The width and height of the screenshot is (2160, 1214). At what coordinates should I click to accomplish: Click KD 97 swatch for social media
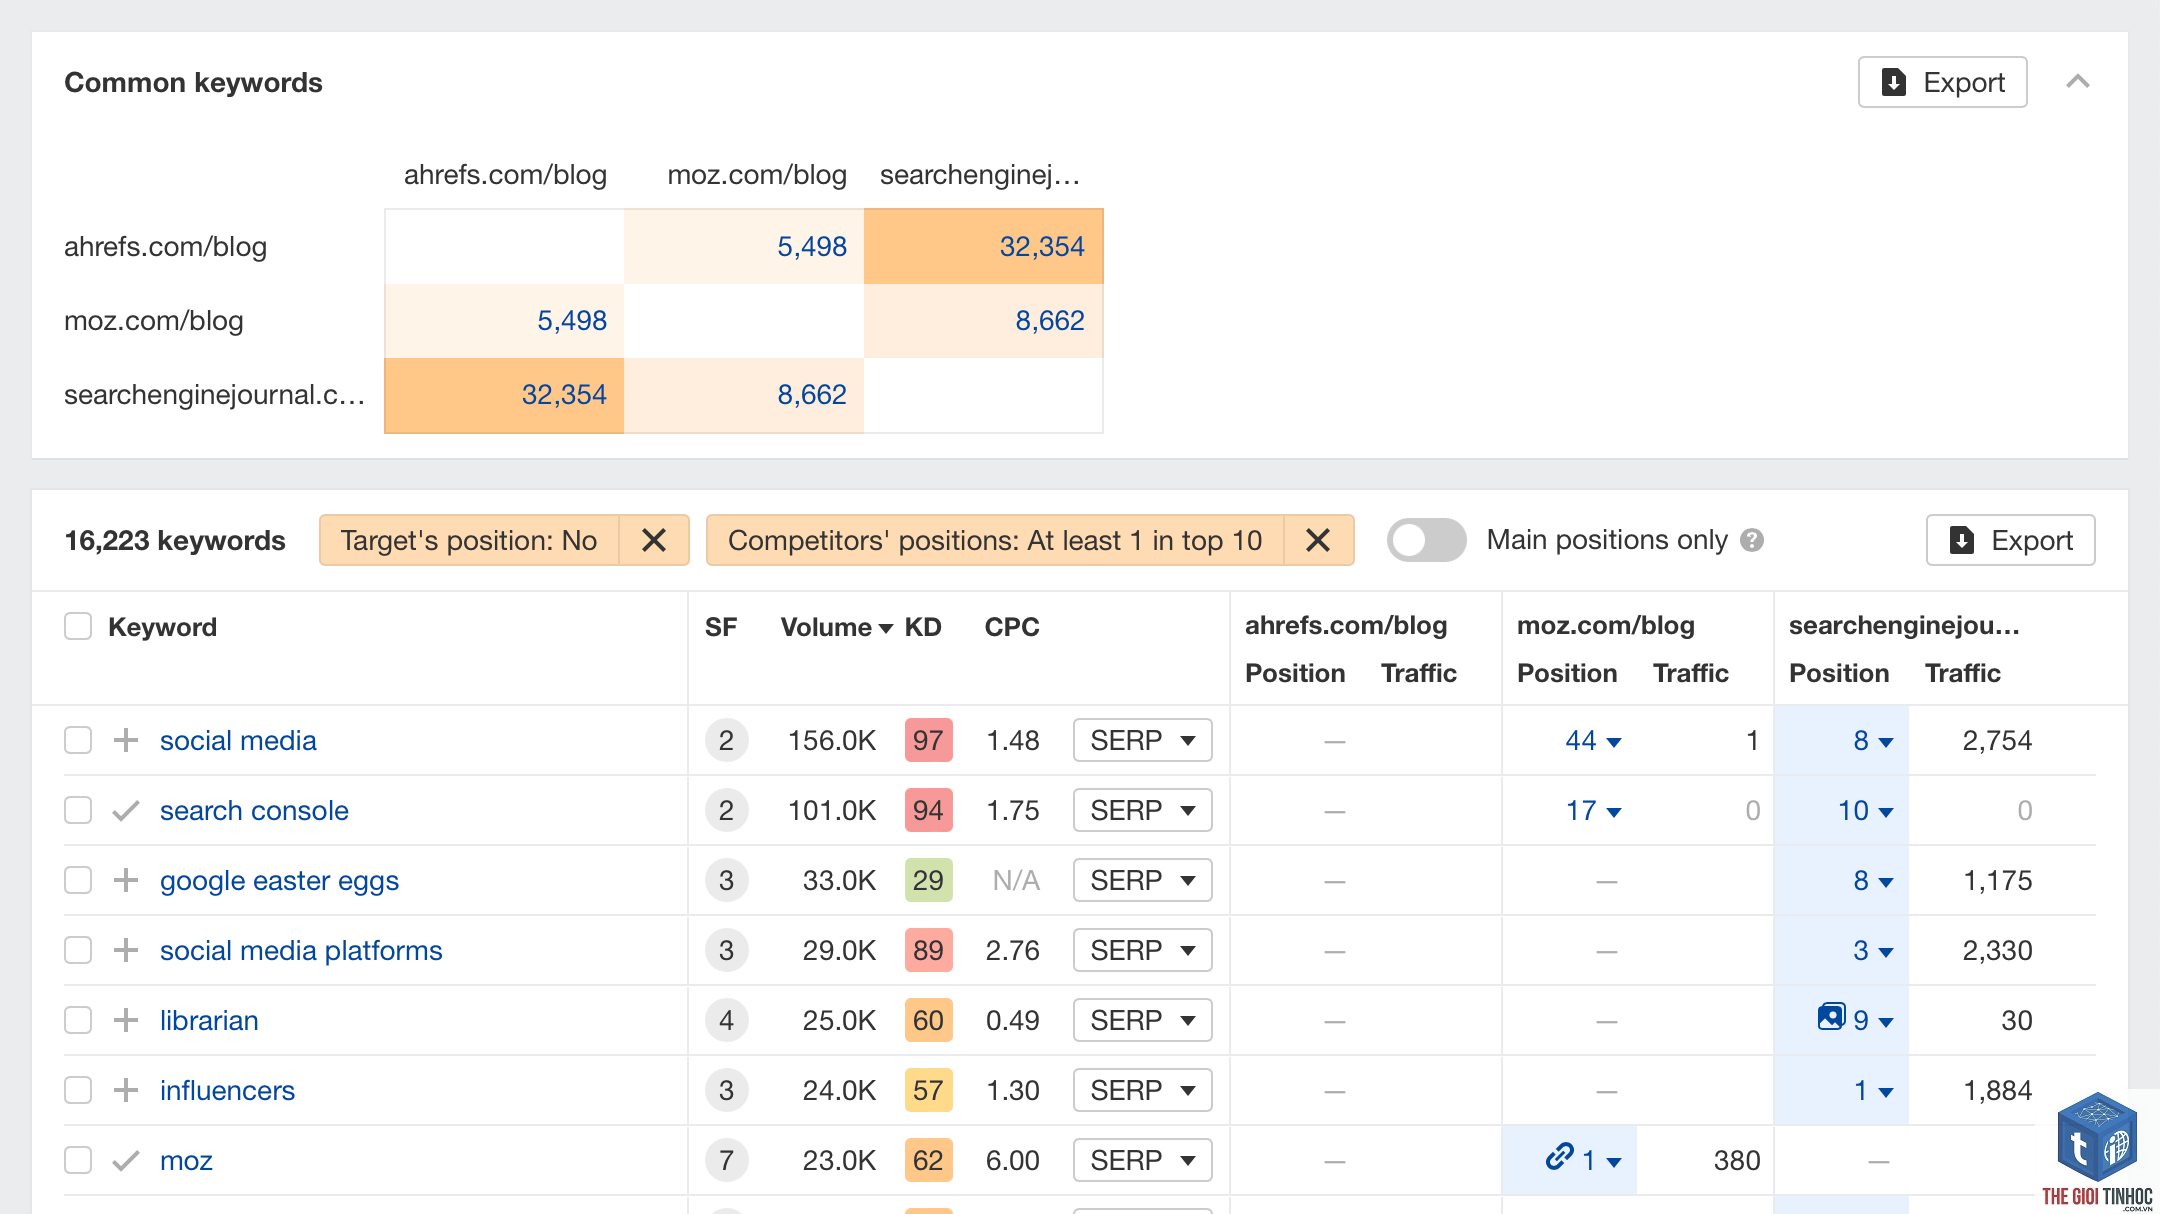coord(928,740)
